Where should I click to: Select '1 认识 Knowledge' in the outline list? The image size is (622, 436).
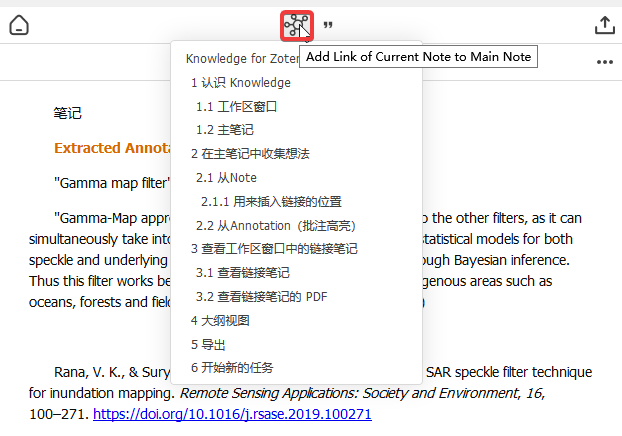(x=240, y=83)
